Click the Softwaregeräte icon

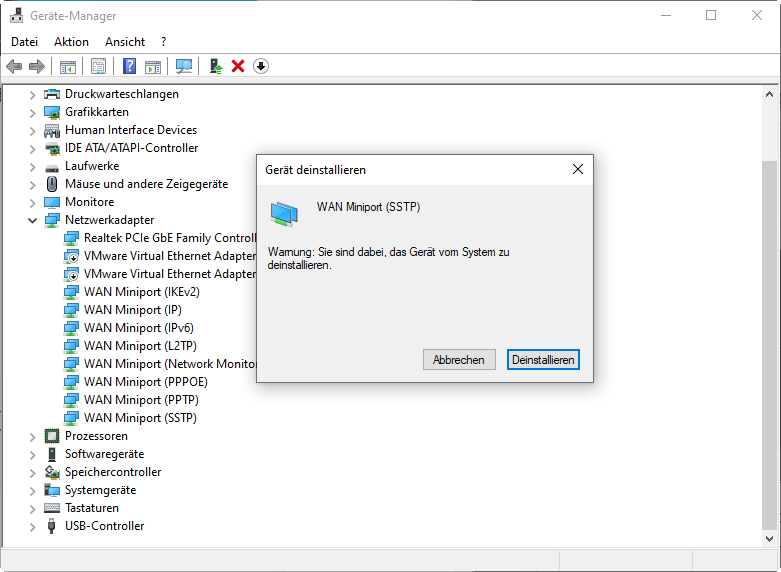point(52,454)
